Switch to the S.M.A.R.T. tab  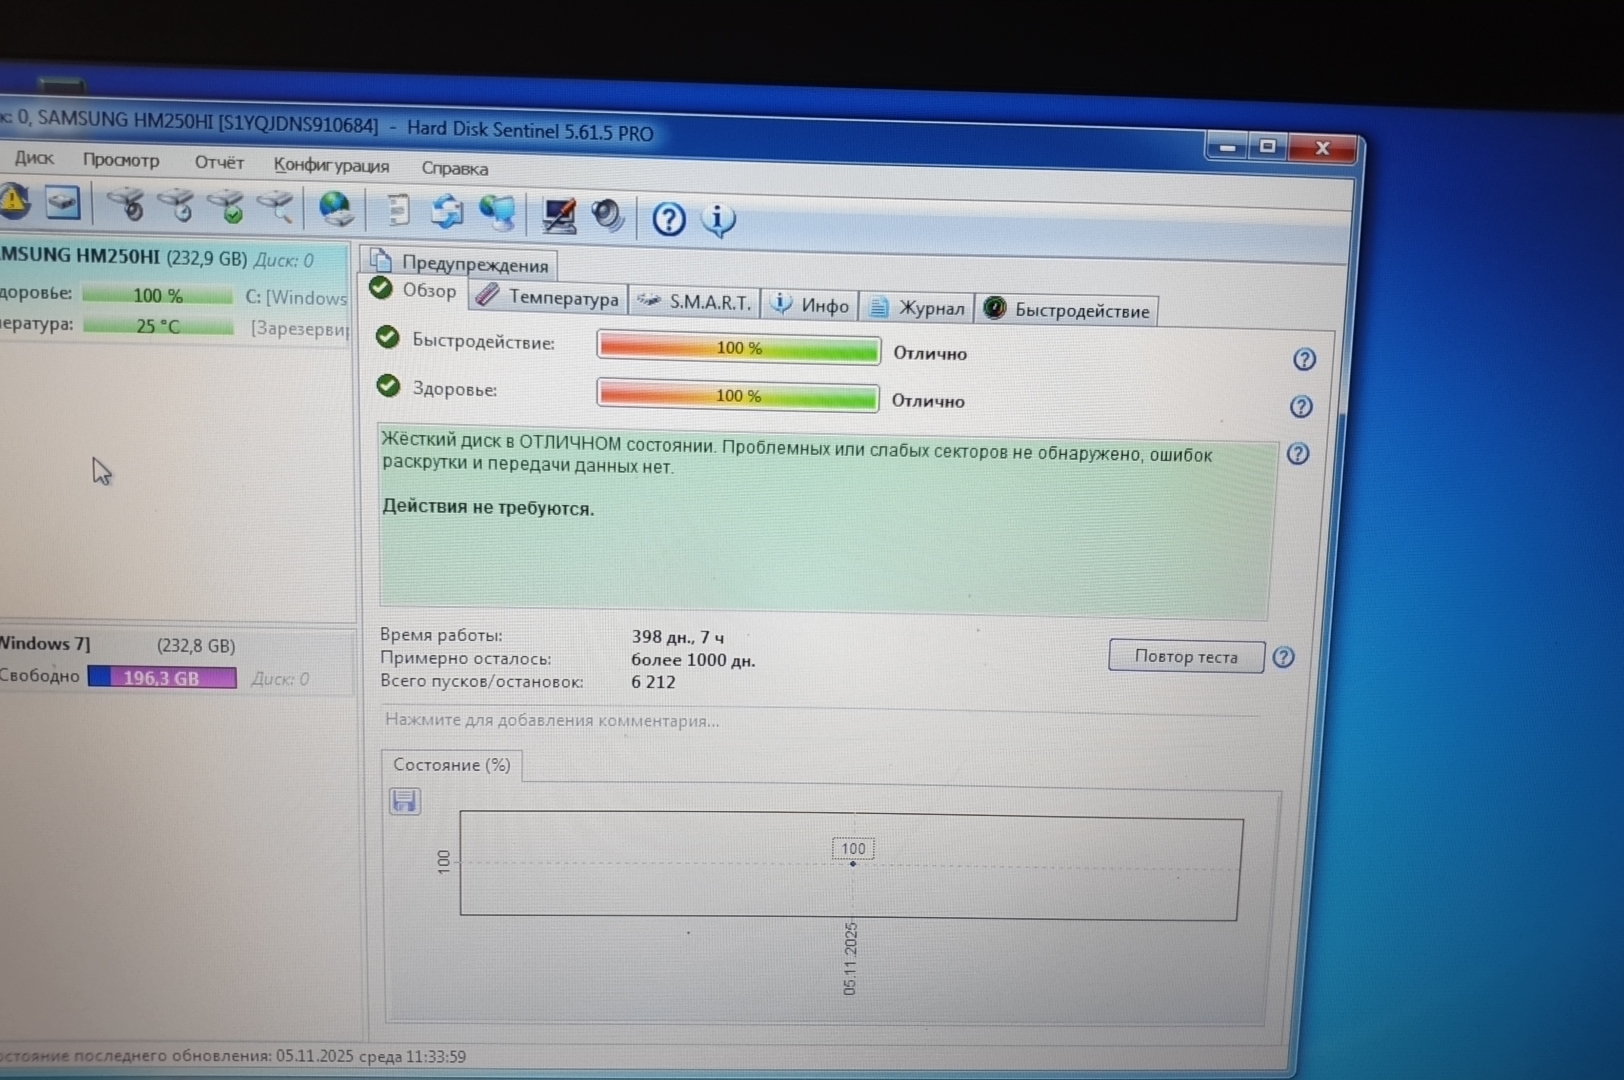coord(696,302)
